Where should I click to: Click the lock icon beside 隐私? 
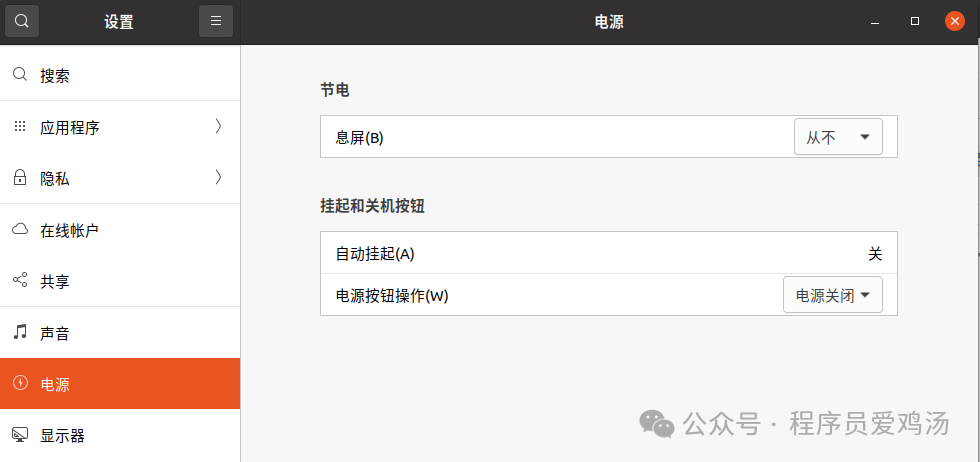point(19,178)
